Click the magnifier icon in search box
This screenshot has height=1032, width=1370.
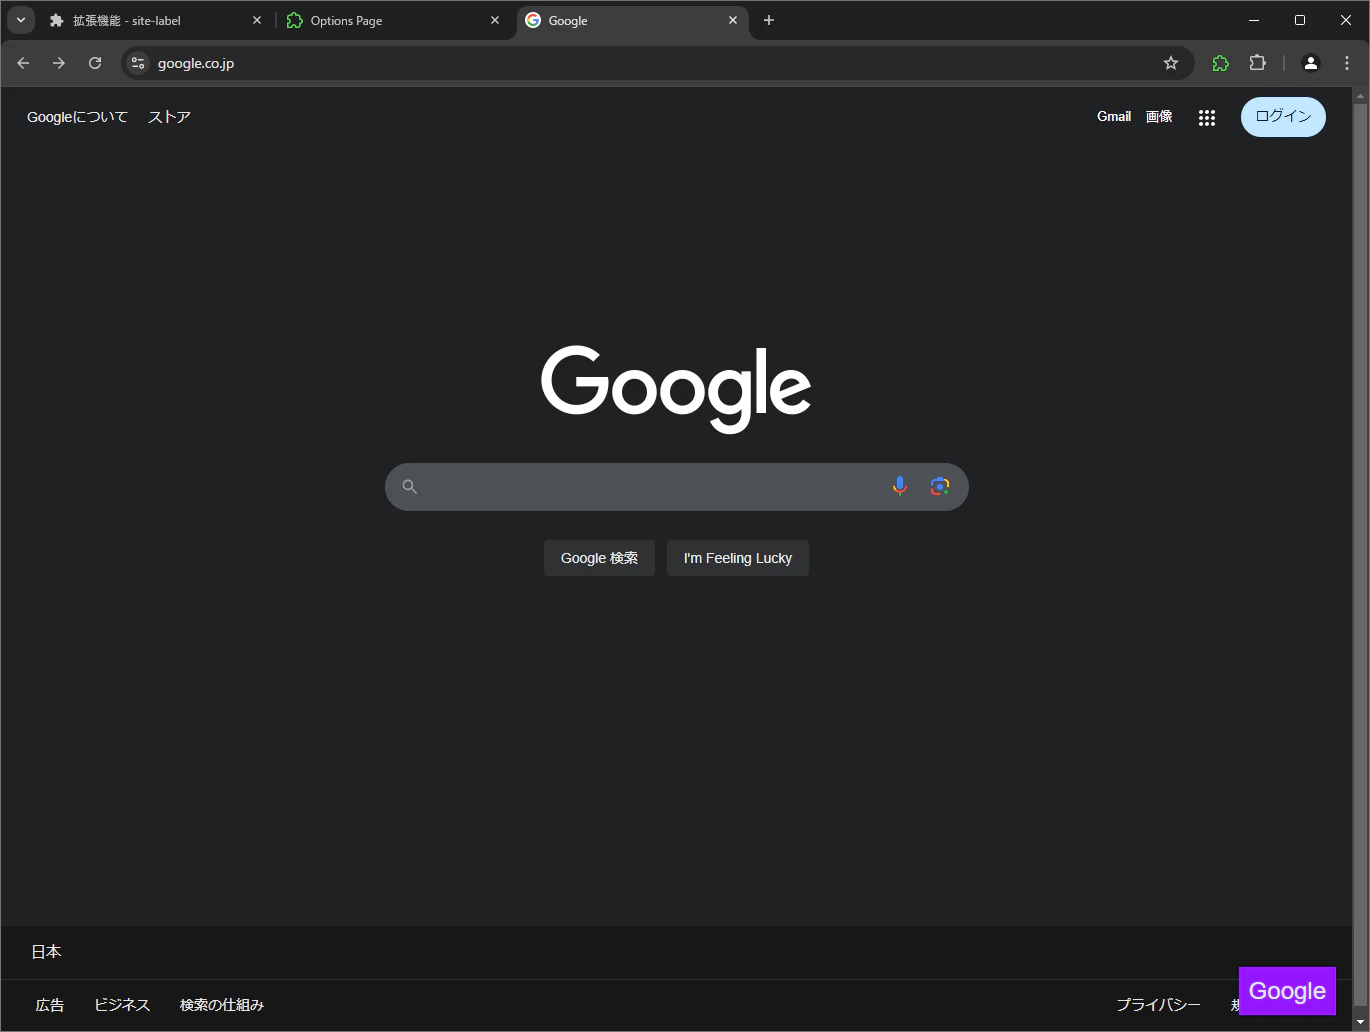(x=410, y=487)
